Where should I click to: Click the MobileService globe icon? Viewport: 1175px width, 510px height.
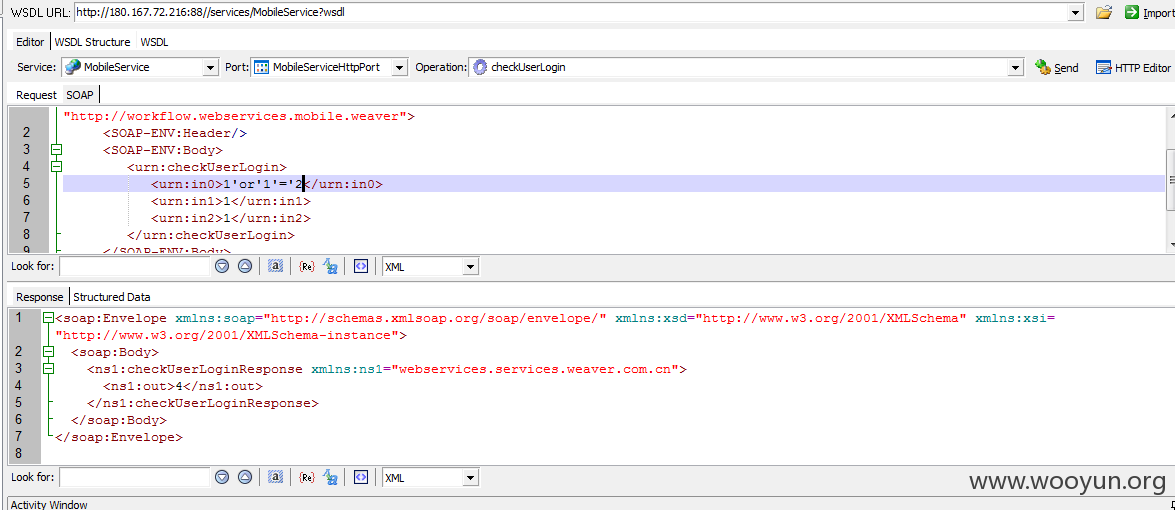tap(73, 67)
